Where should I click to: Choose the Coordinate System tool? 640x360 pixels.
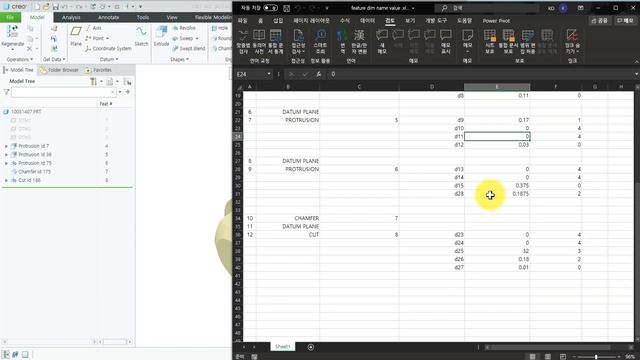tap(108, 49)
